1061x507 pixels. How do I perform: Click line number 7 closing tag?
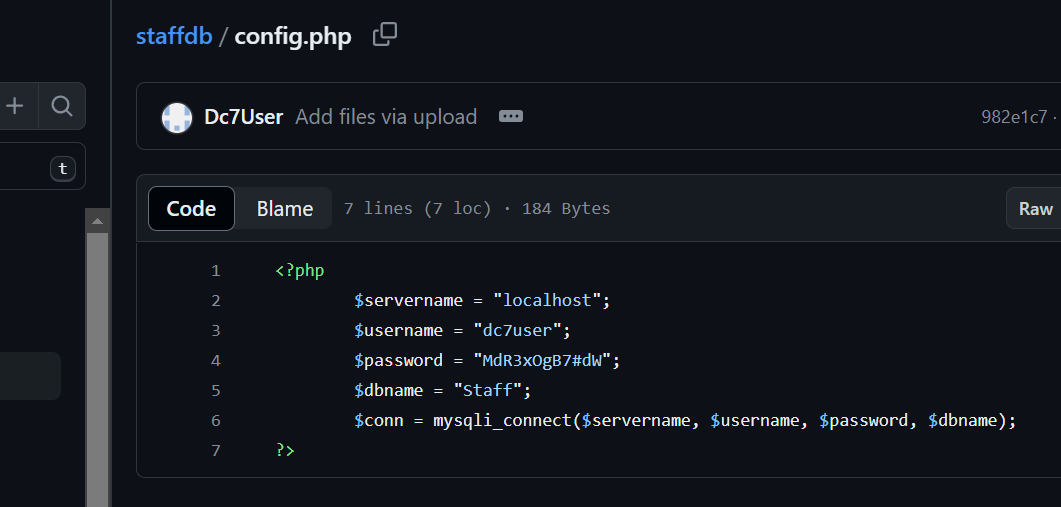pos(215,450)
